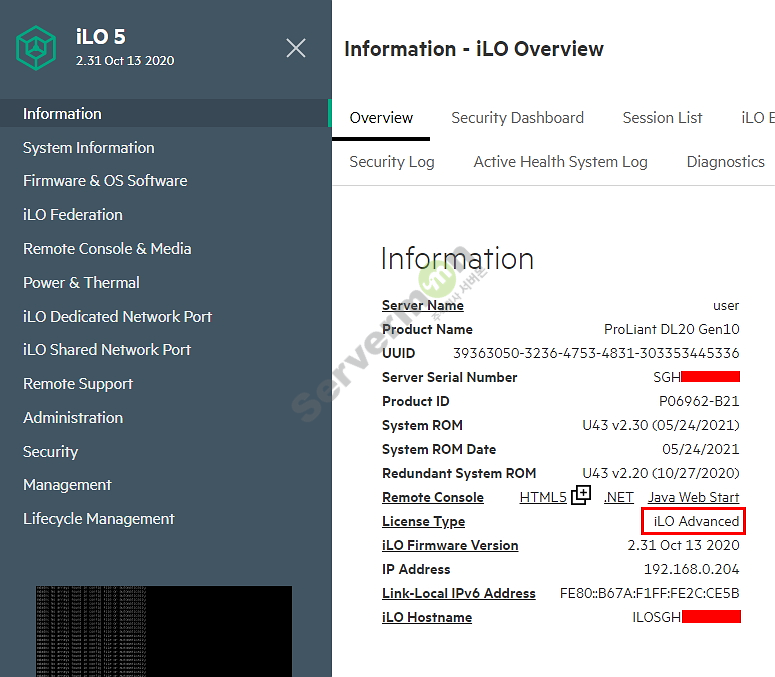Open Active Health System Log tab
775x677 pixels.
560,162
